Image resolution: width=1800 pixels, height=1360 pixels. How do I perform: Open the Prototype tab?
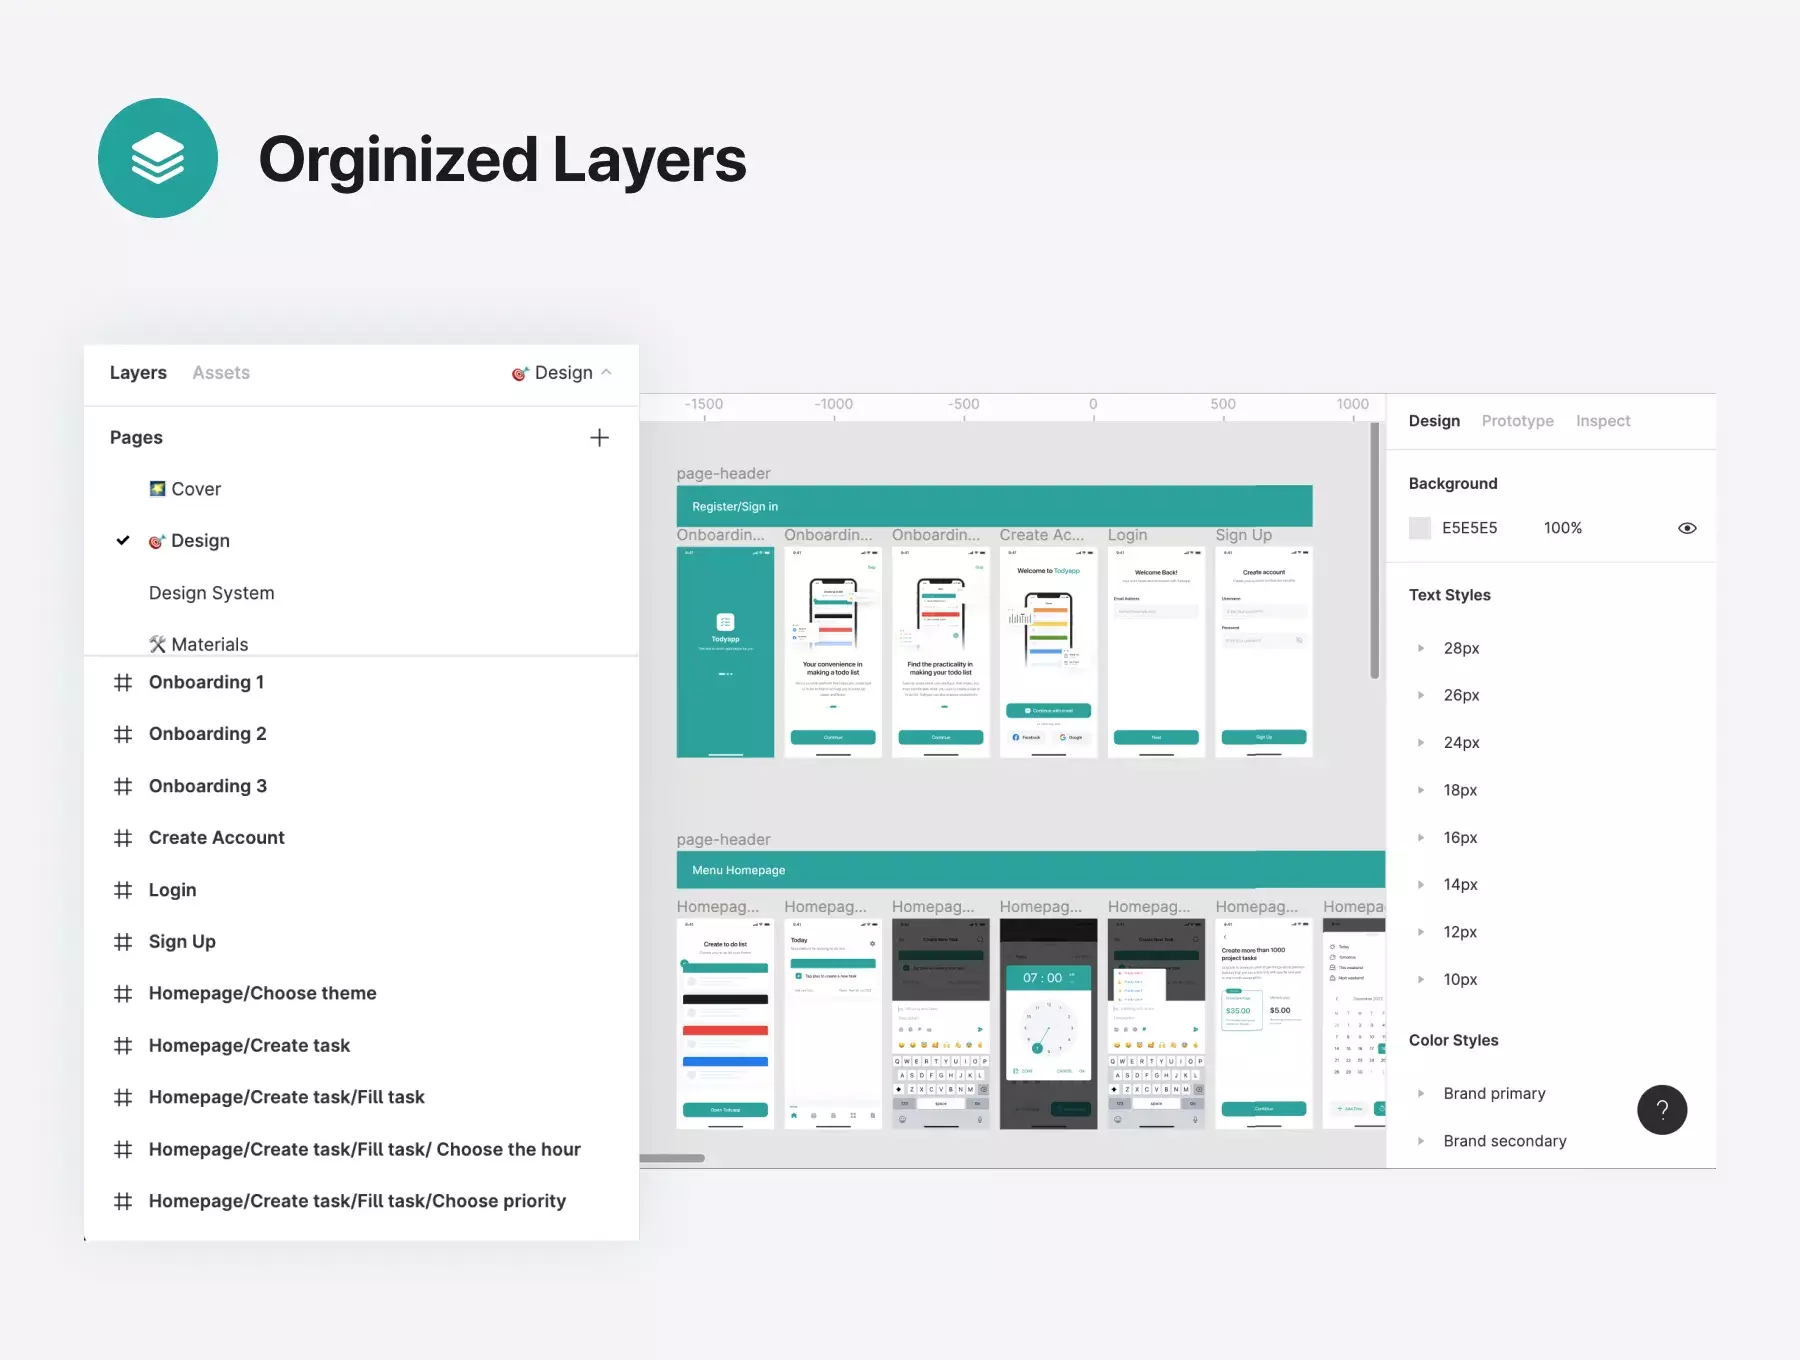pyautogui.click(x=1517, y=421)
